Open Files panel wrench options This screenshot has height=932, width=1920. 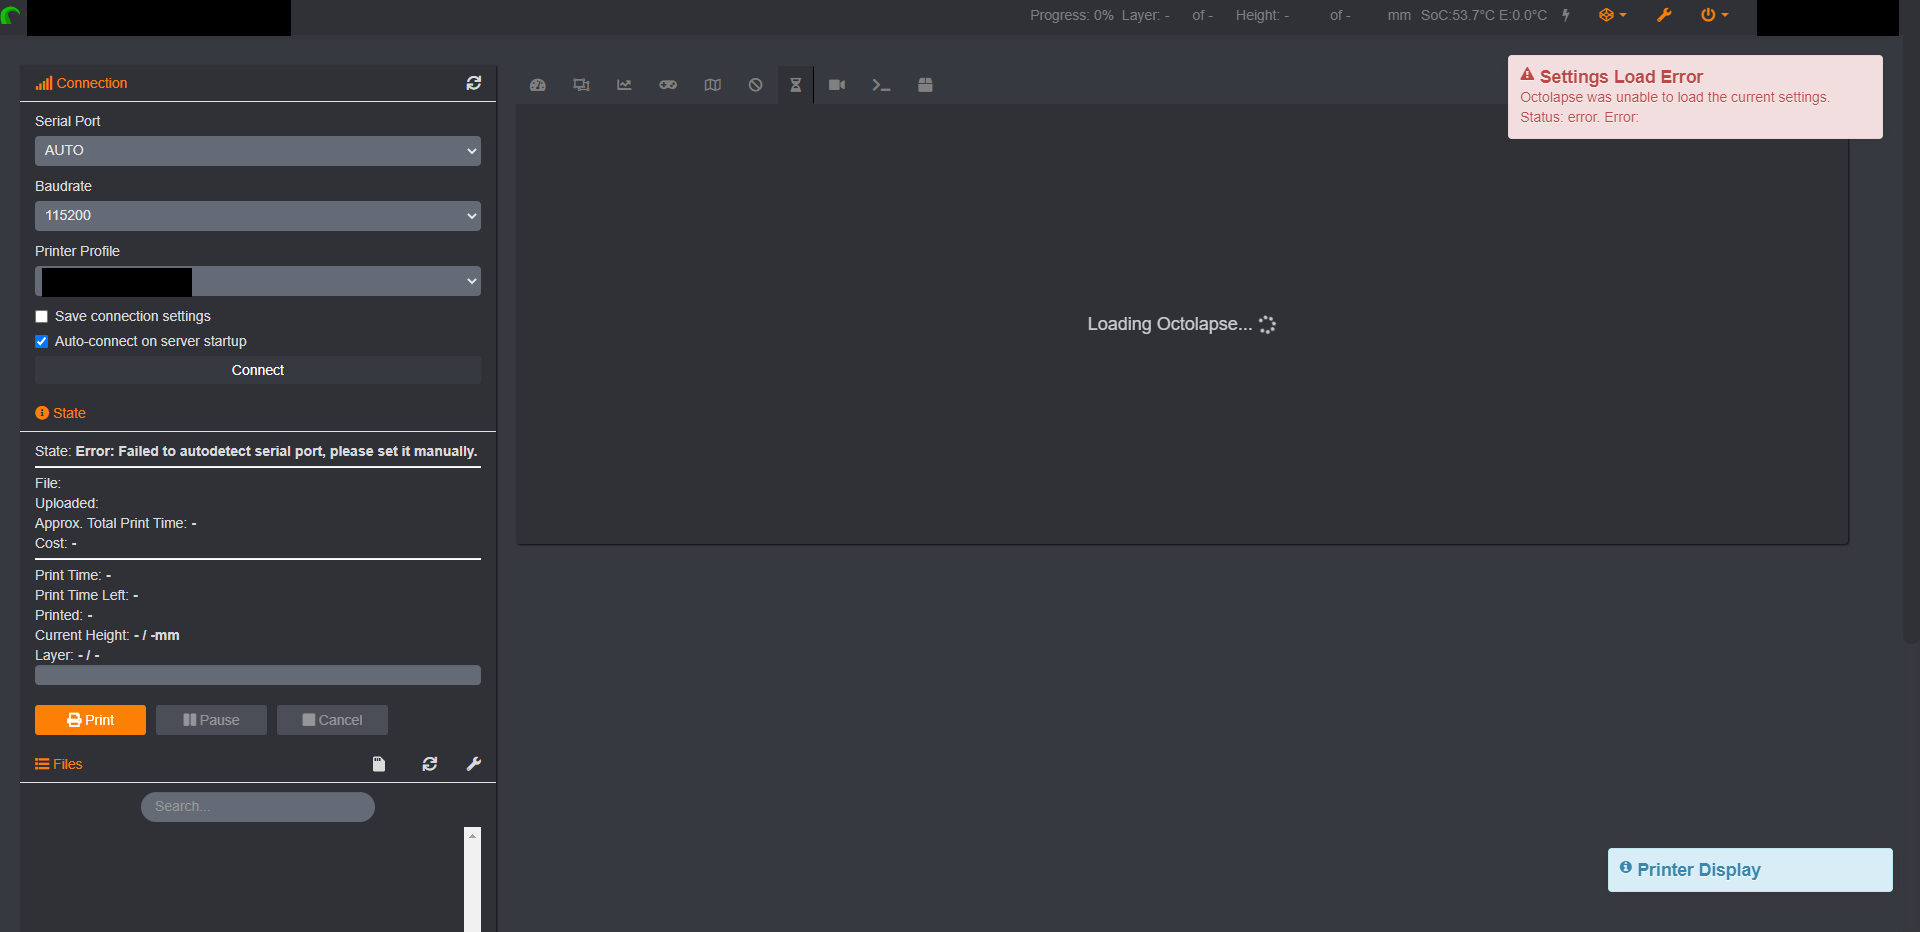point(474,764)
